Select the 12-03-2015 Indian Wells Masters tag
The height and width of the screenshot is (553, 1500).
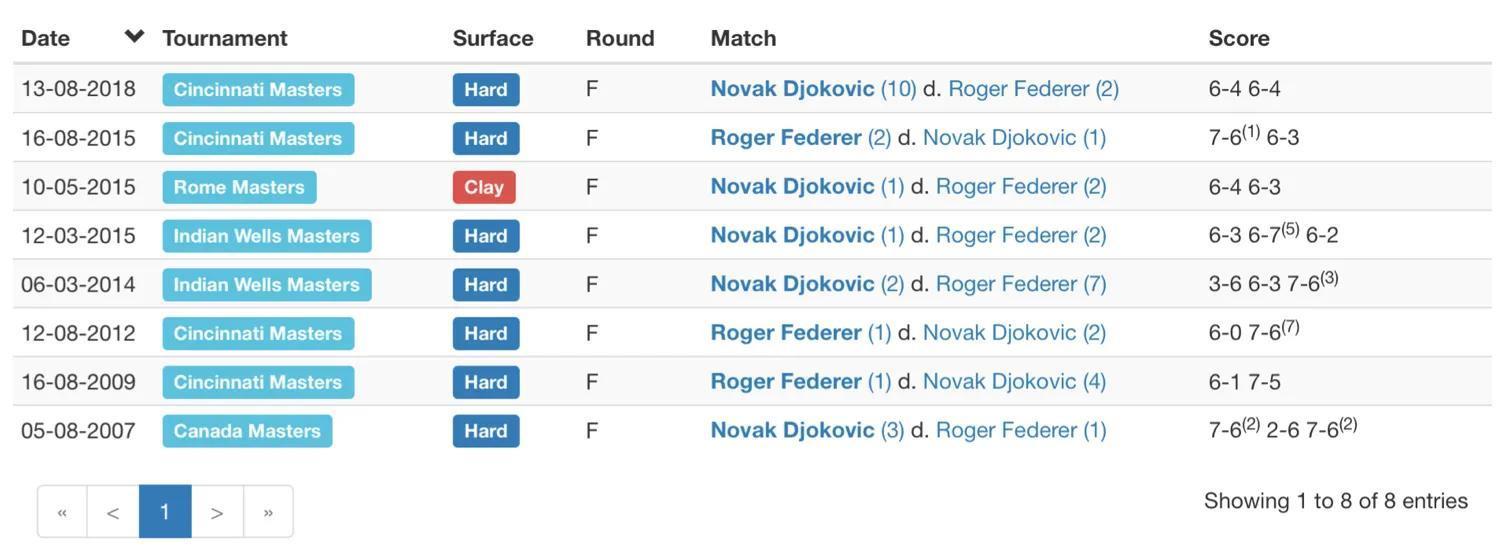267,236
